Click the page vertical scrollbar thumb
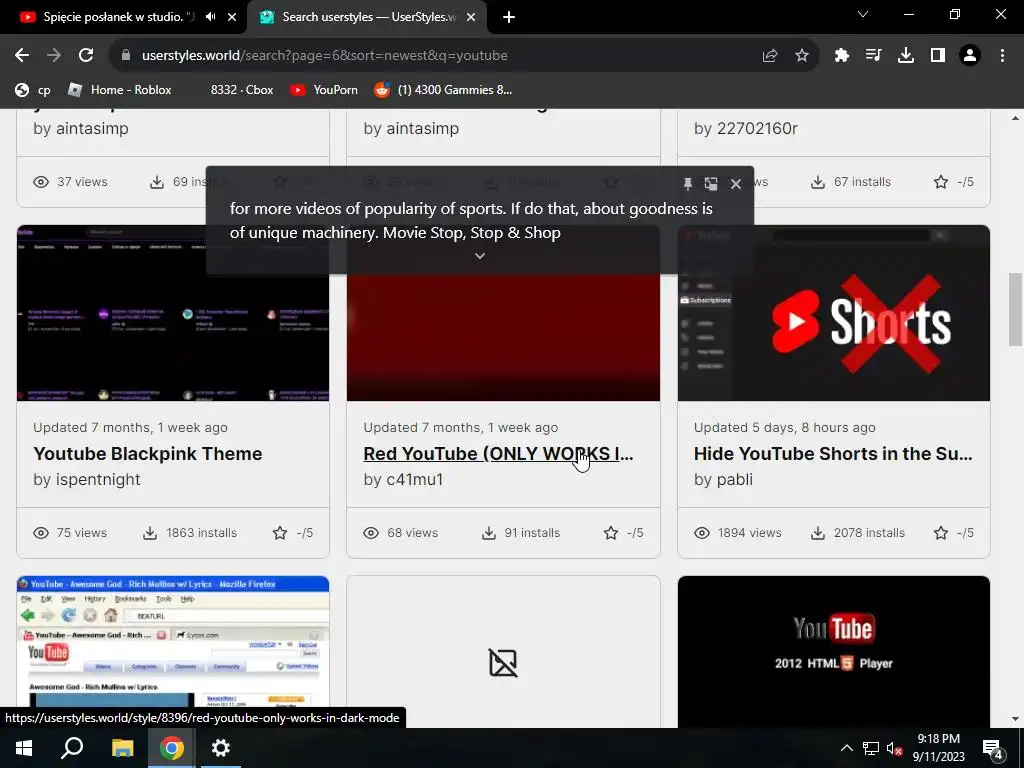The width and height of the screenshot is (1024, 768). (x=1015, y=309)
